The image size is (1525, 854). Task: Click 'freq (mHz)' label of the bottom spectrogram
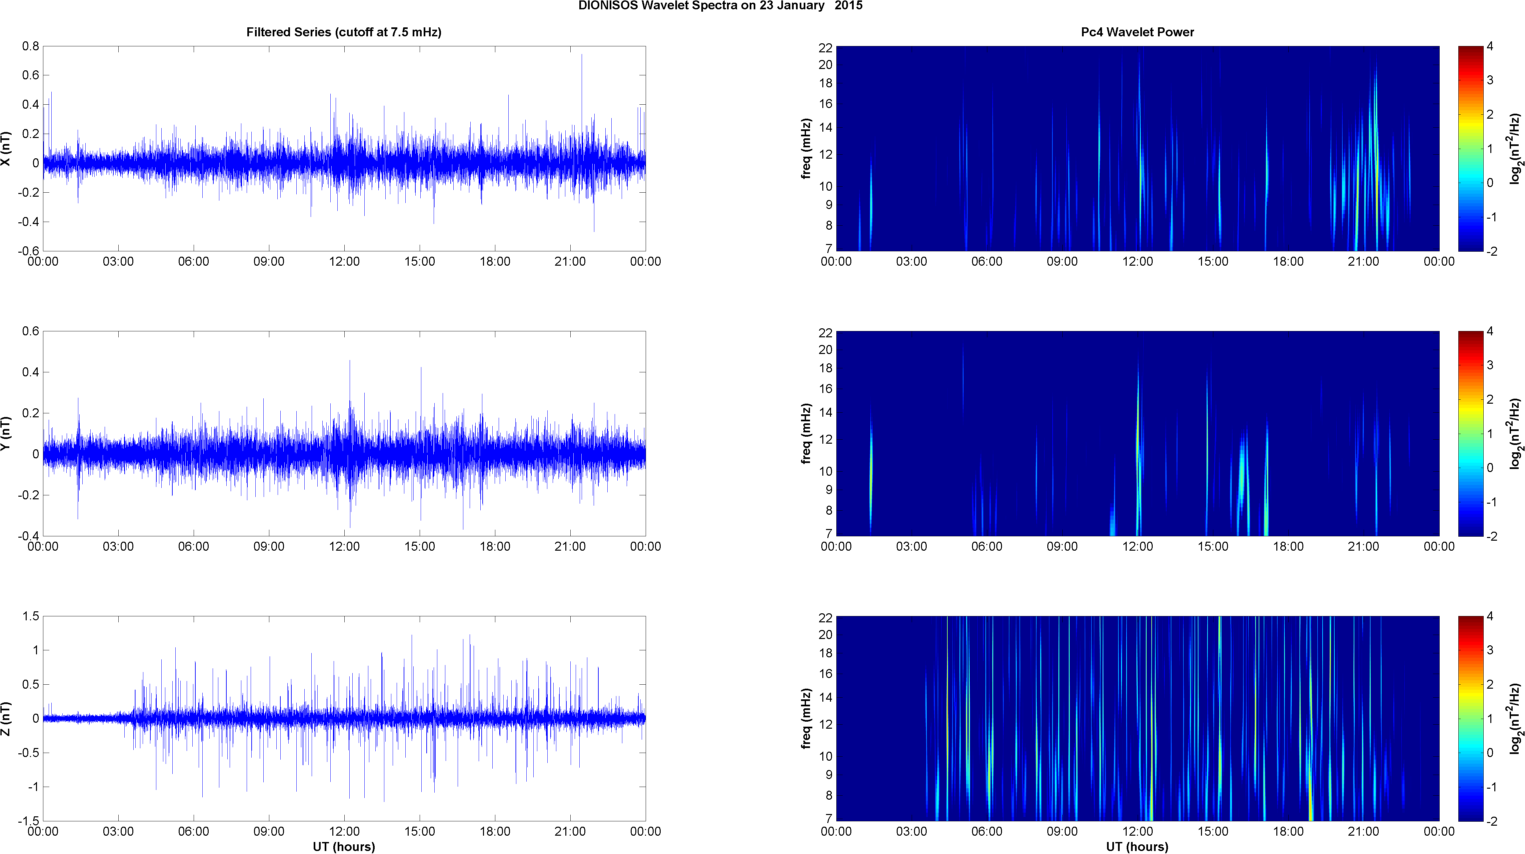(806, 718)
